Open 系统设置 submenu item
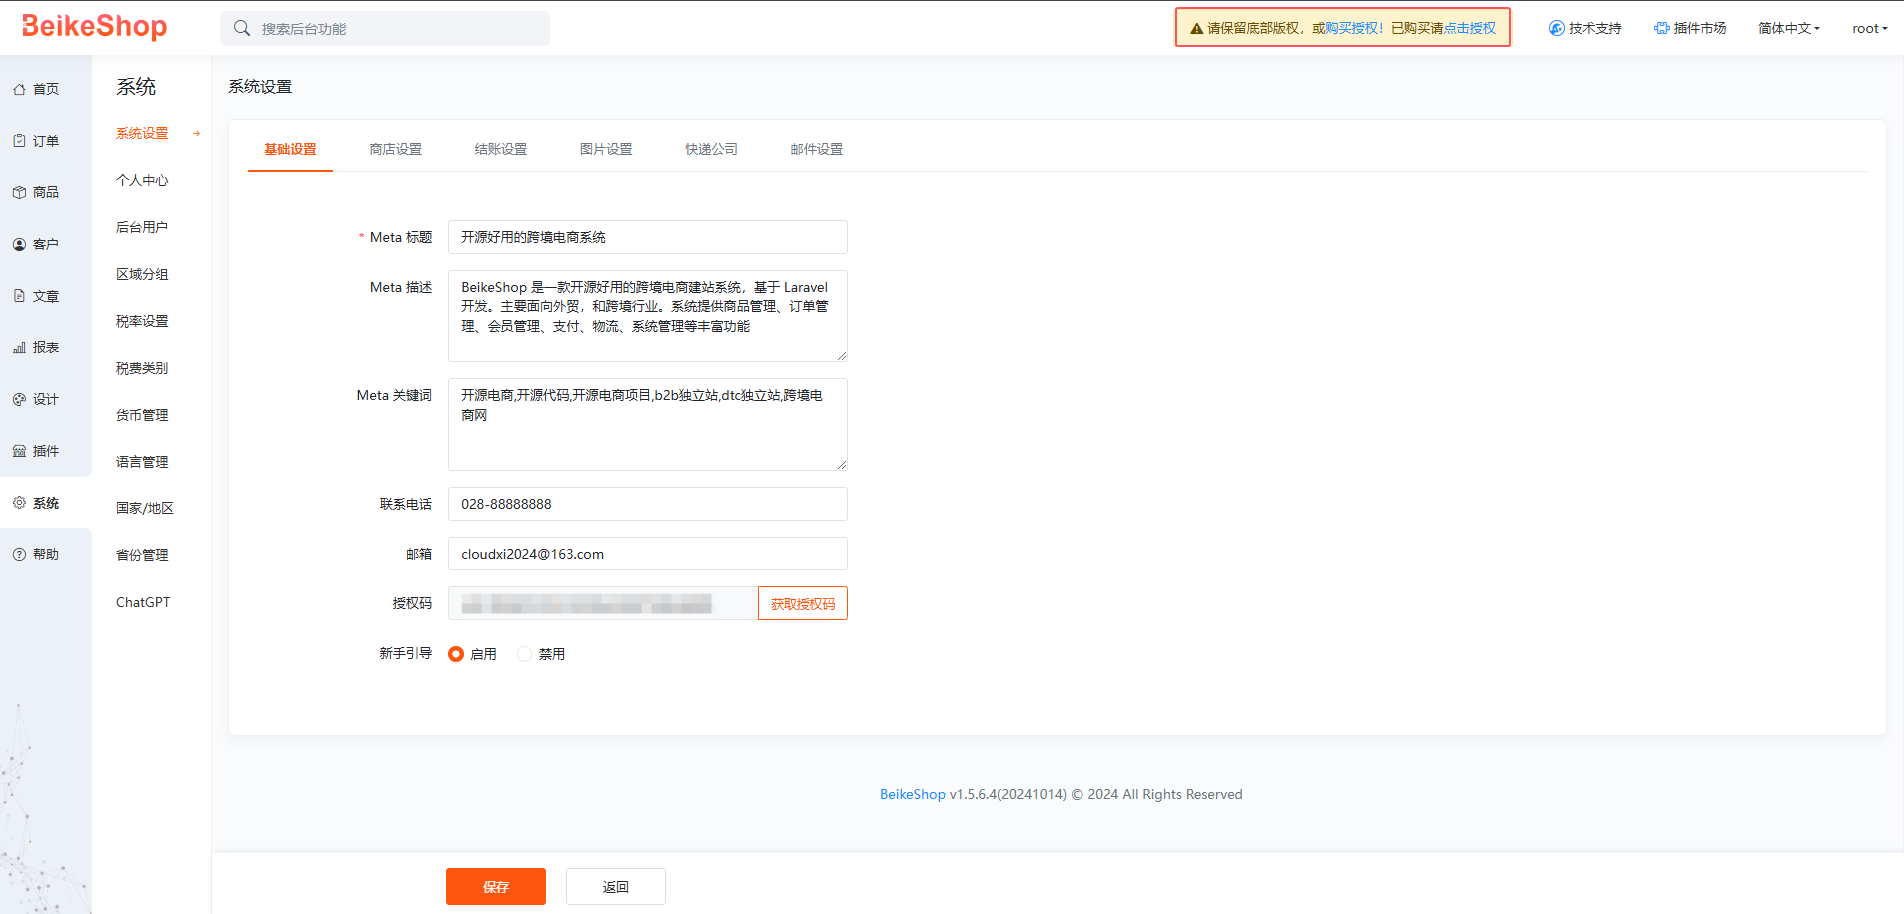This screenshot has width=1904, height=914. (x=142, y=133)
